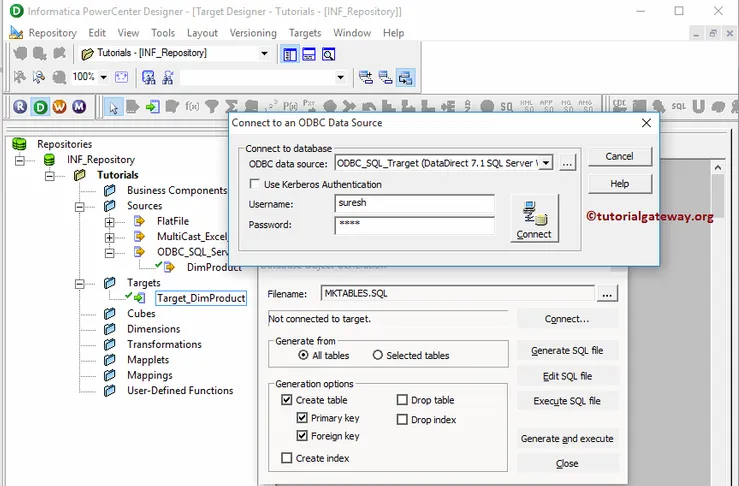
Task: Click the SQL transformation toolbar icon
Action: pyautogui.click(x=679, y=107)
